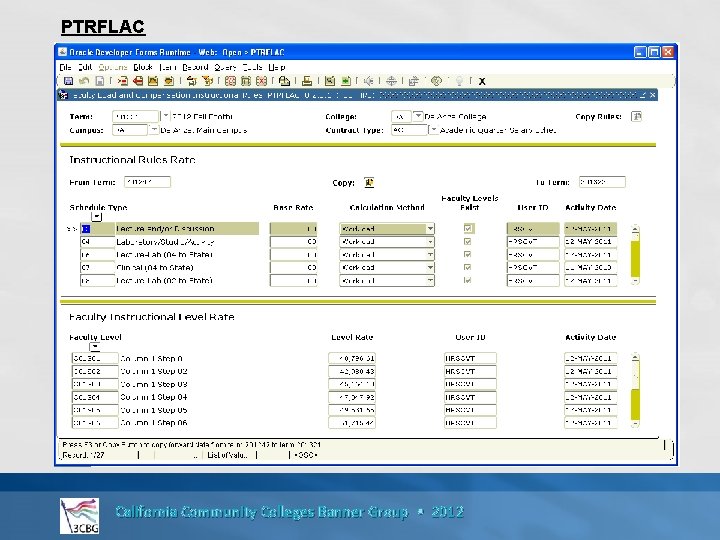Open the Term lookup dropdown arrow
Screen dimensions: 720x540
(x=166, y=116)
